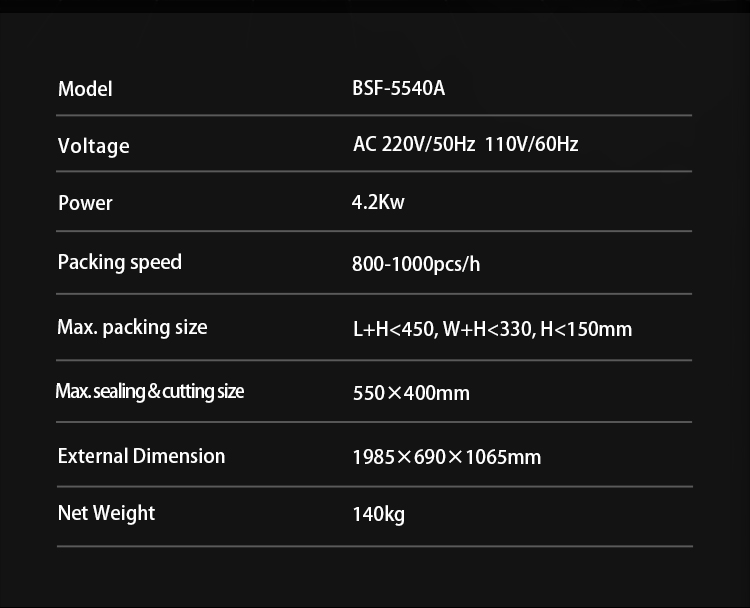
Task: Select the AC 220V/50Hz voltage value
Action: [414, 144]
